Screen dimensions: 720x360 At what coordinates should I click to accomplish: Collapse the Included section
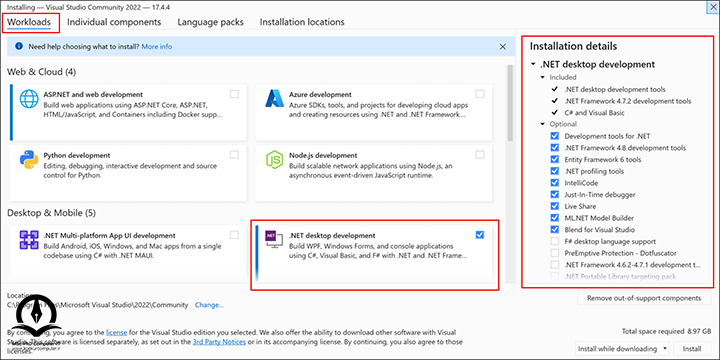542,77
